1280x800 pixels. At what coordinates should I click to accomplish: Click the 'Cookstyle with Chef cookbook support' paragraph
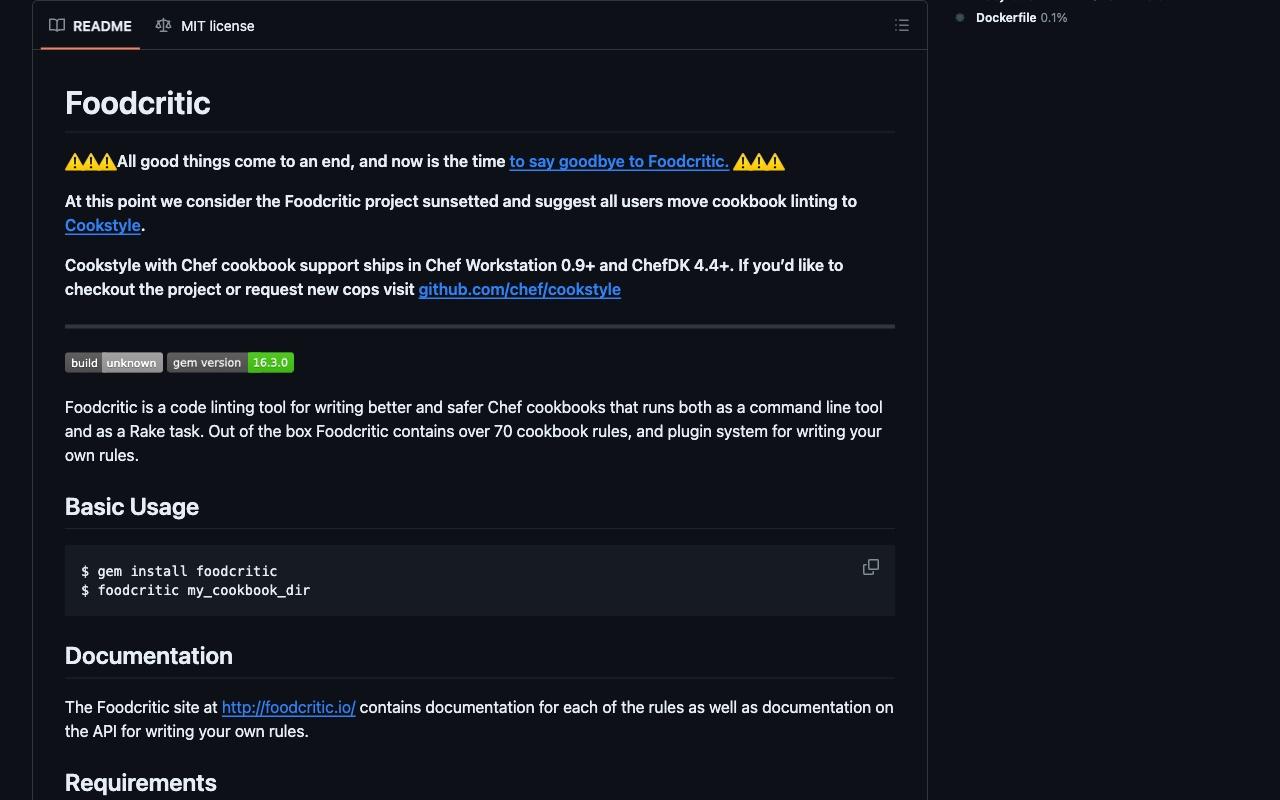click(x=454, y=277)
